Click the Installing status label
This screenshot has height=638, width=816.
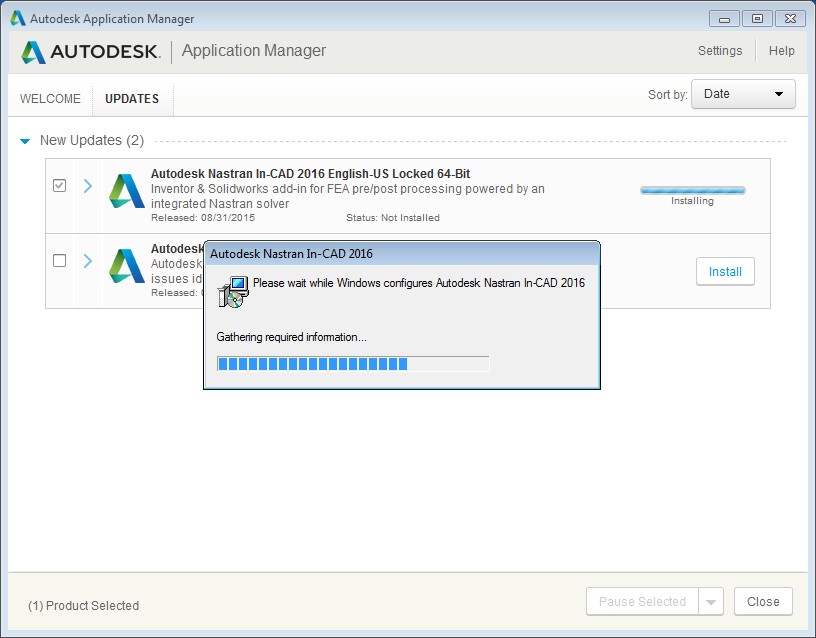tap(692, 201)
